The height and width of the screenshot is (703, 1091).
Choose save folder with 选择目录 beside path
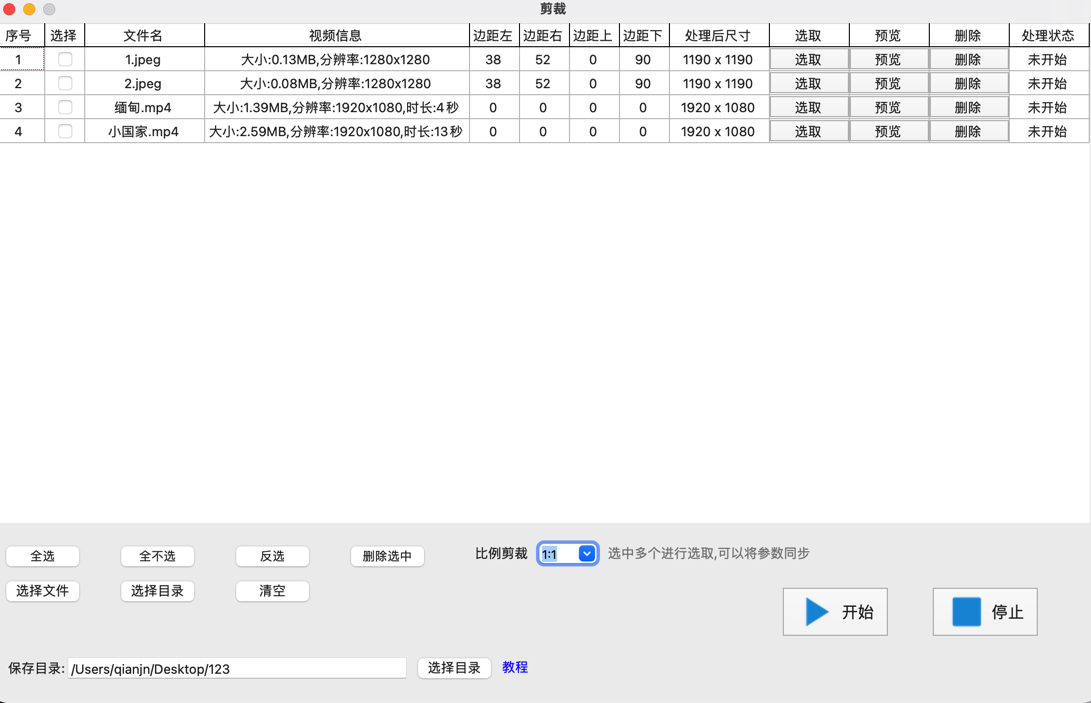(x=454, y=668)
